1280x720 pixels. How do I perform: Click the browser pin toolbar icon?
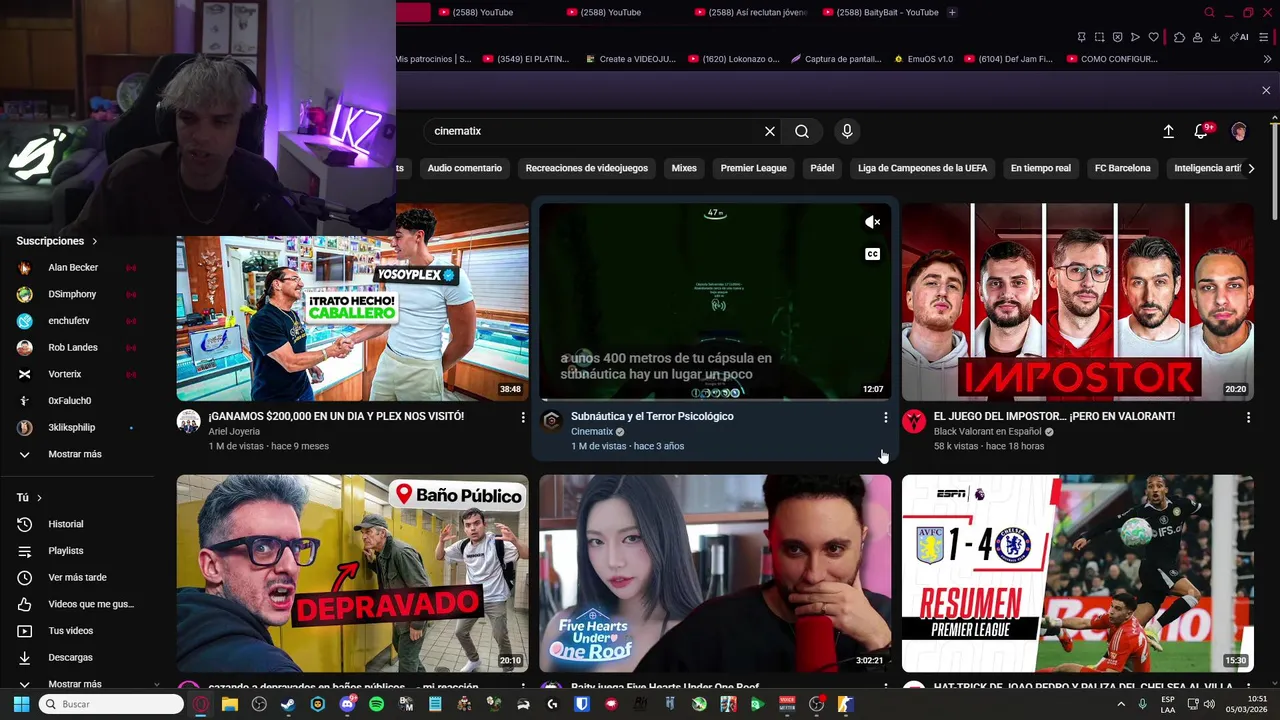pos(1081,37)
